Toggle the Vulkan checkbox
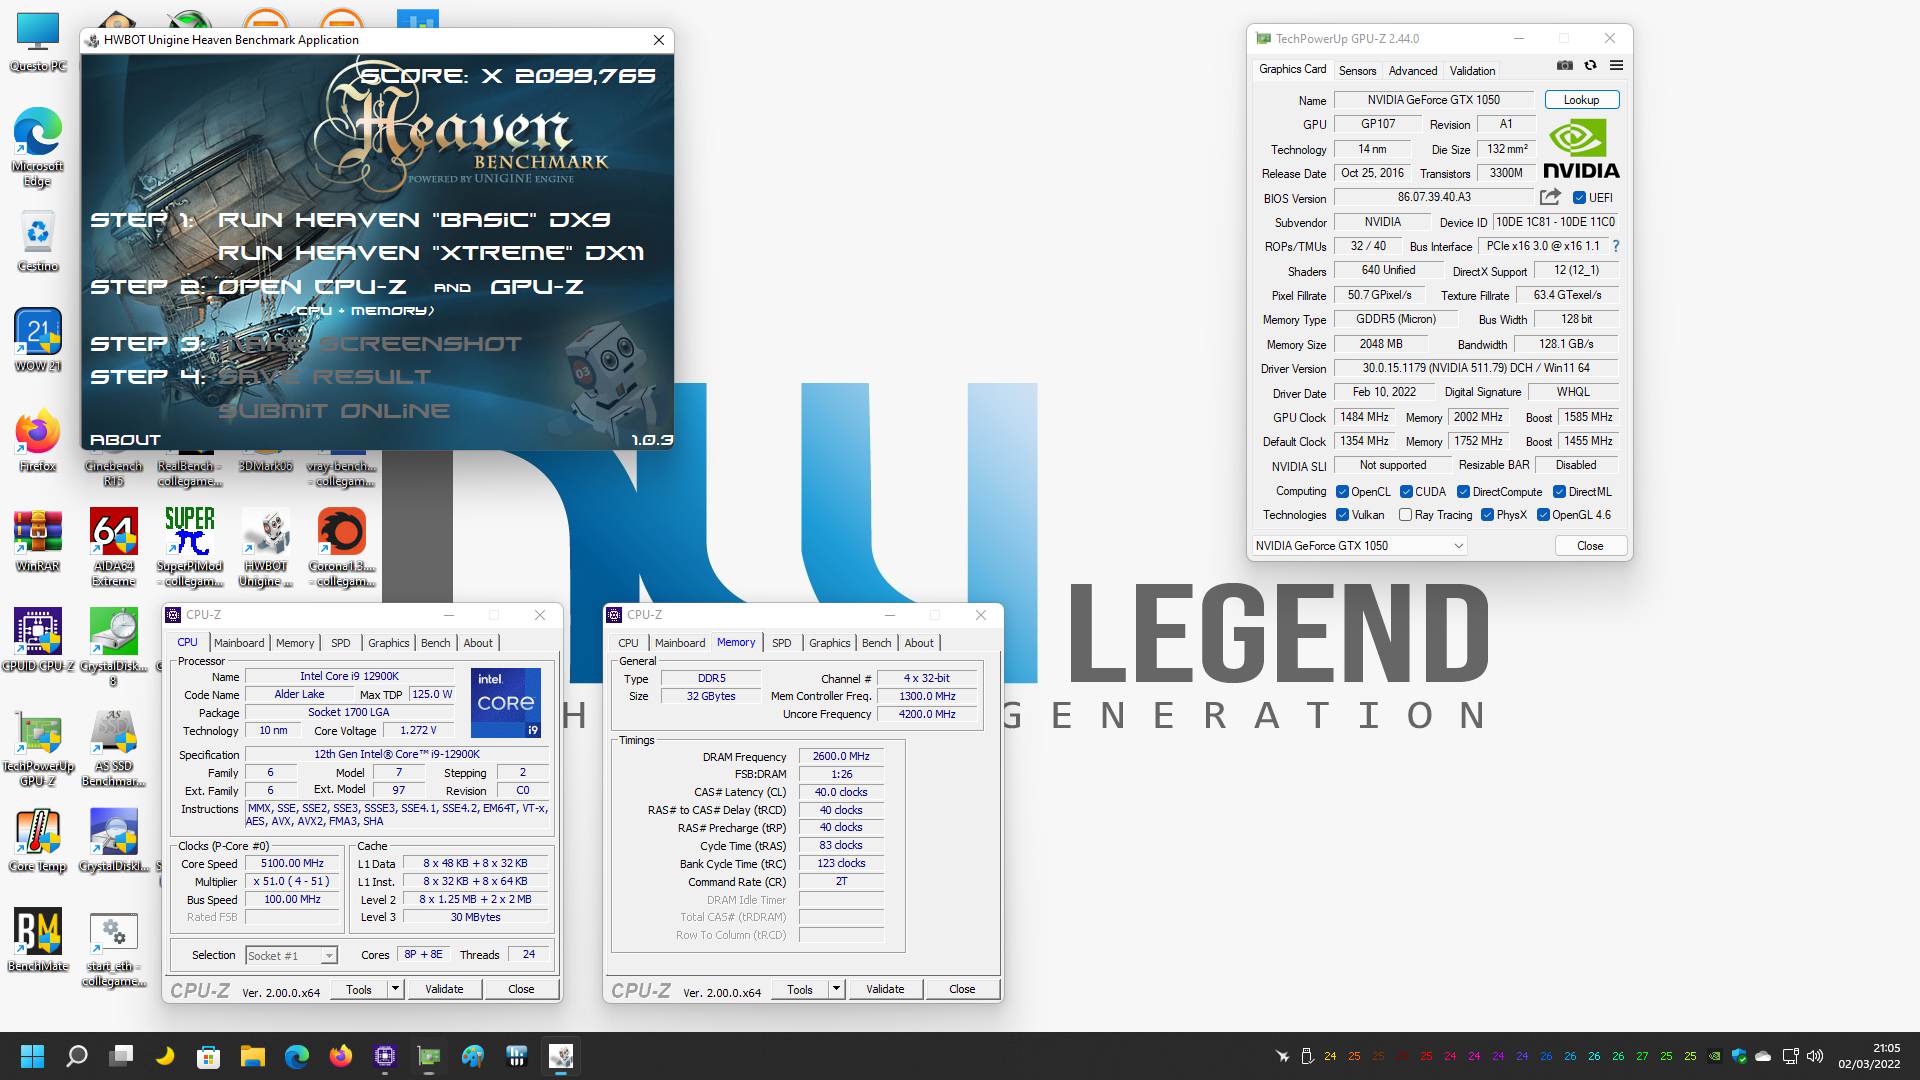The width and height of the screenshot is (1920, 1080). click(x=1342, y=515)
